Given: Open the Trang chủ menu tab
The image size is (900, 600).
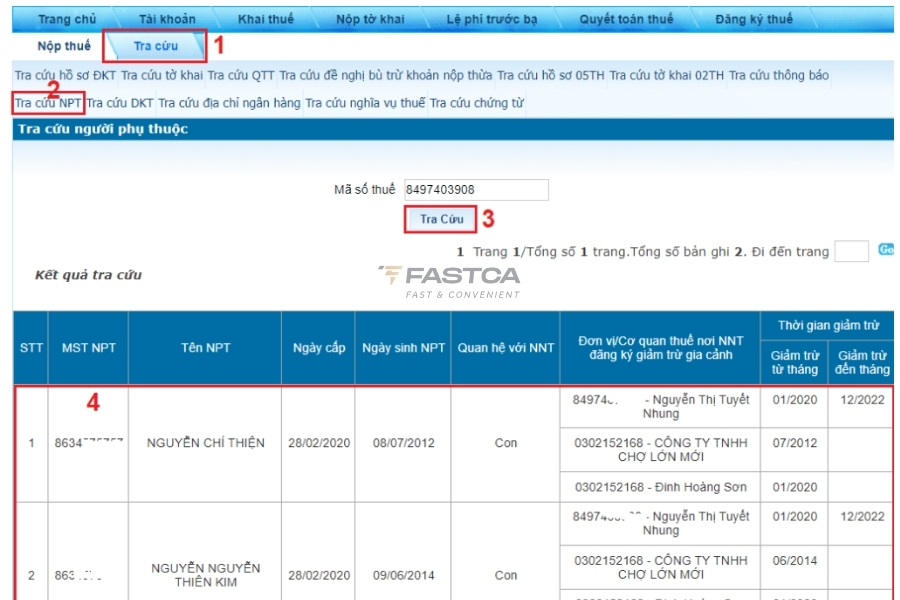Looking at the screenshot, I should [66, 19].
